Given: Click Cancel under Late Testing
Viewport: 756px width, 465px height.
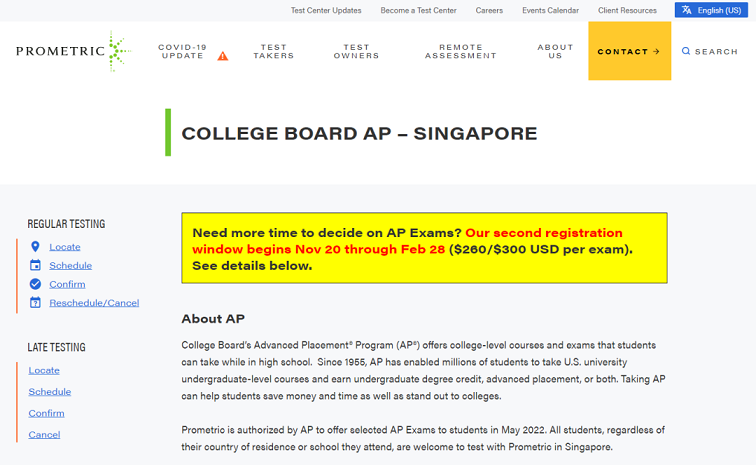Looking at the screenshot, I should coord(44,435).
